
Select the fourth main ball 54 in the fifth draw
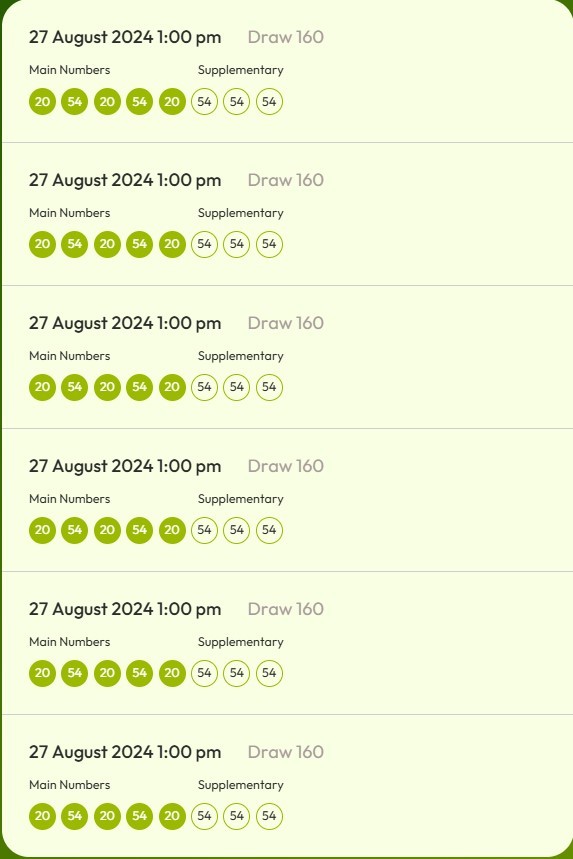click(139, 673)
